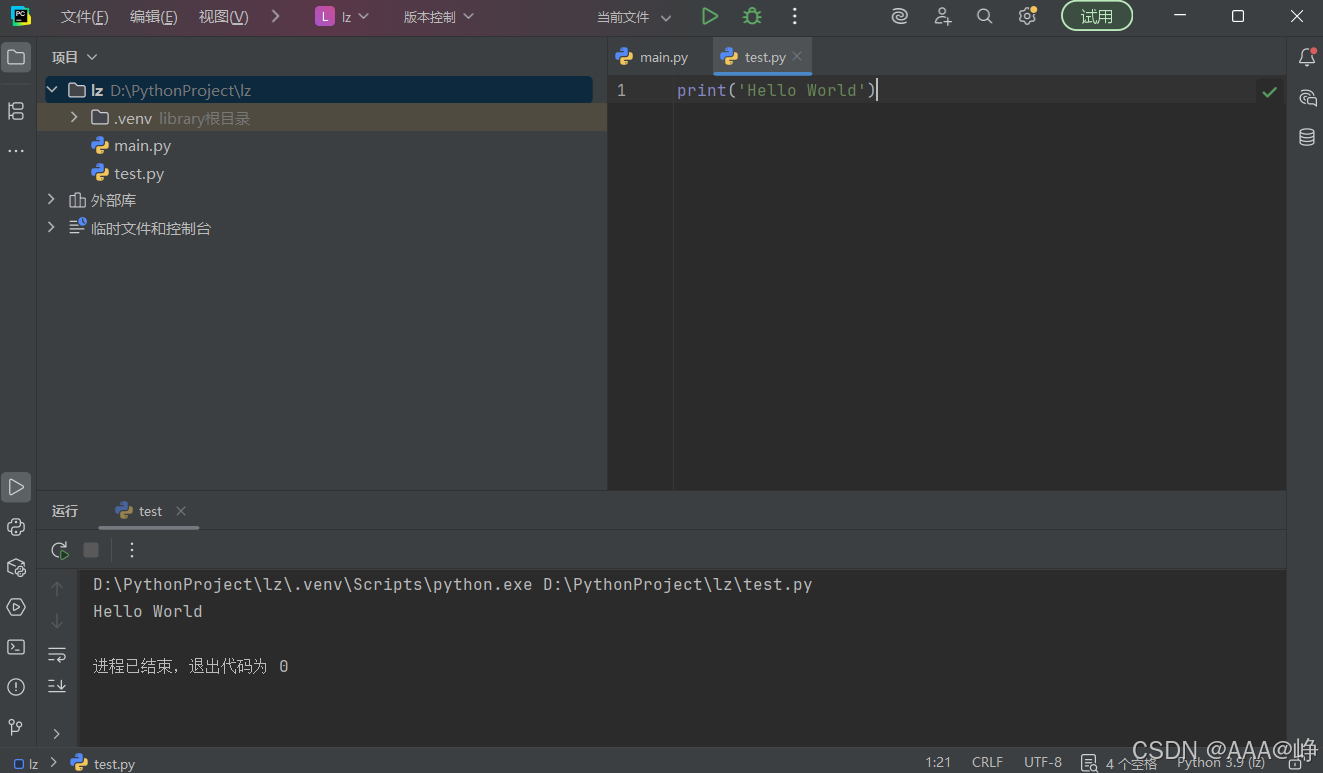Image resolution: width=1323 pixels, height=773 pixels.
Task: Click lz breadcrumb in status bar
Action: point(26,763)
